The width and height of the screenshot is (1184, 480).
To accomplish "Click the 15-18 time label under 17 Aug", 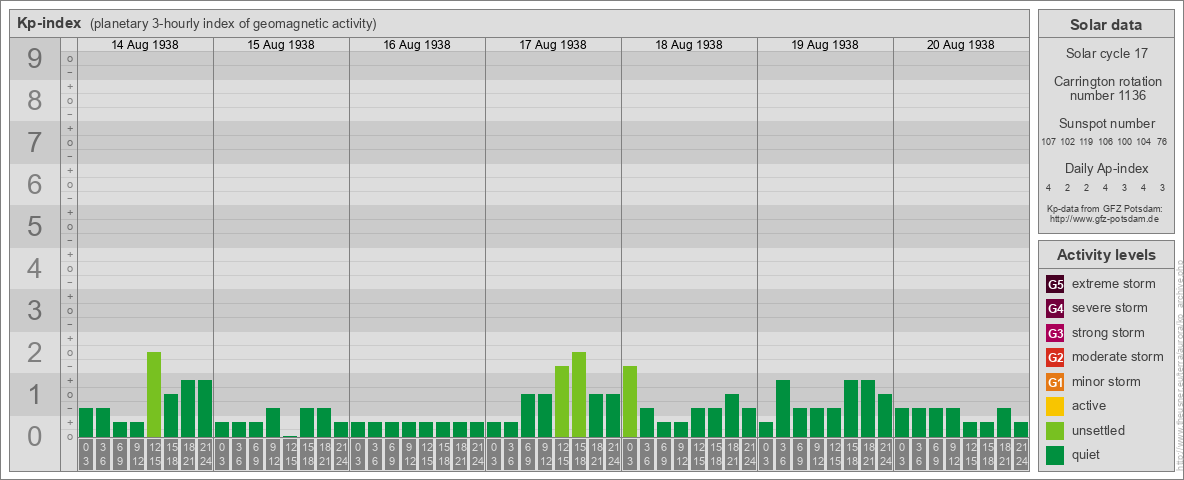I will click(x=578, y=455).
